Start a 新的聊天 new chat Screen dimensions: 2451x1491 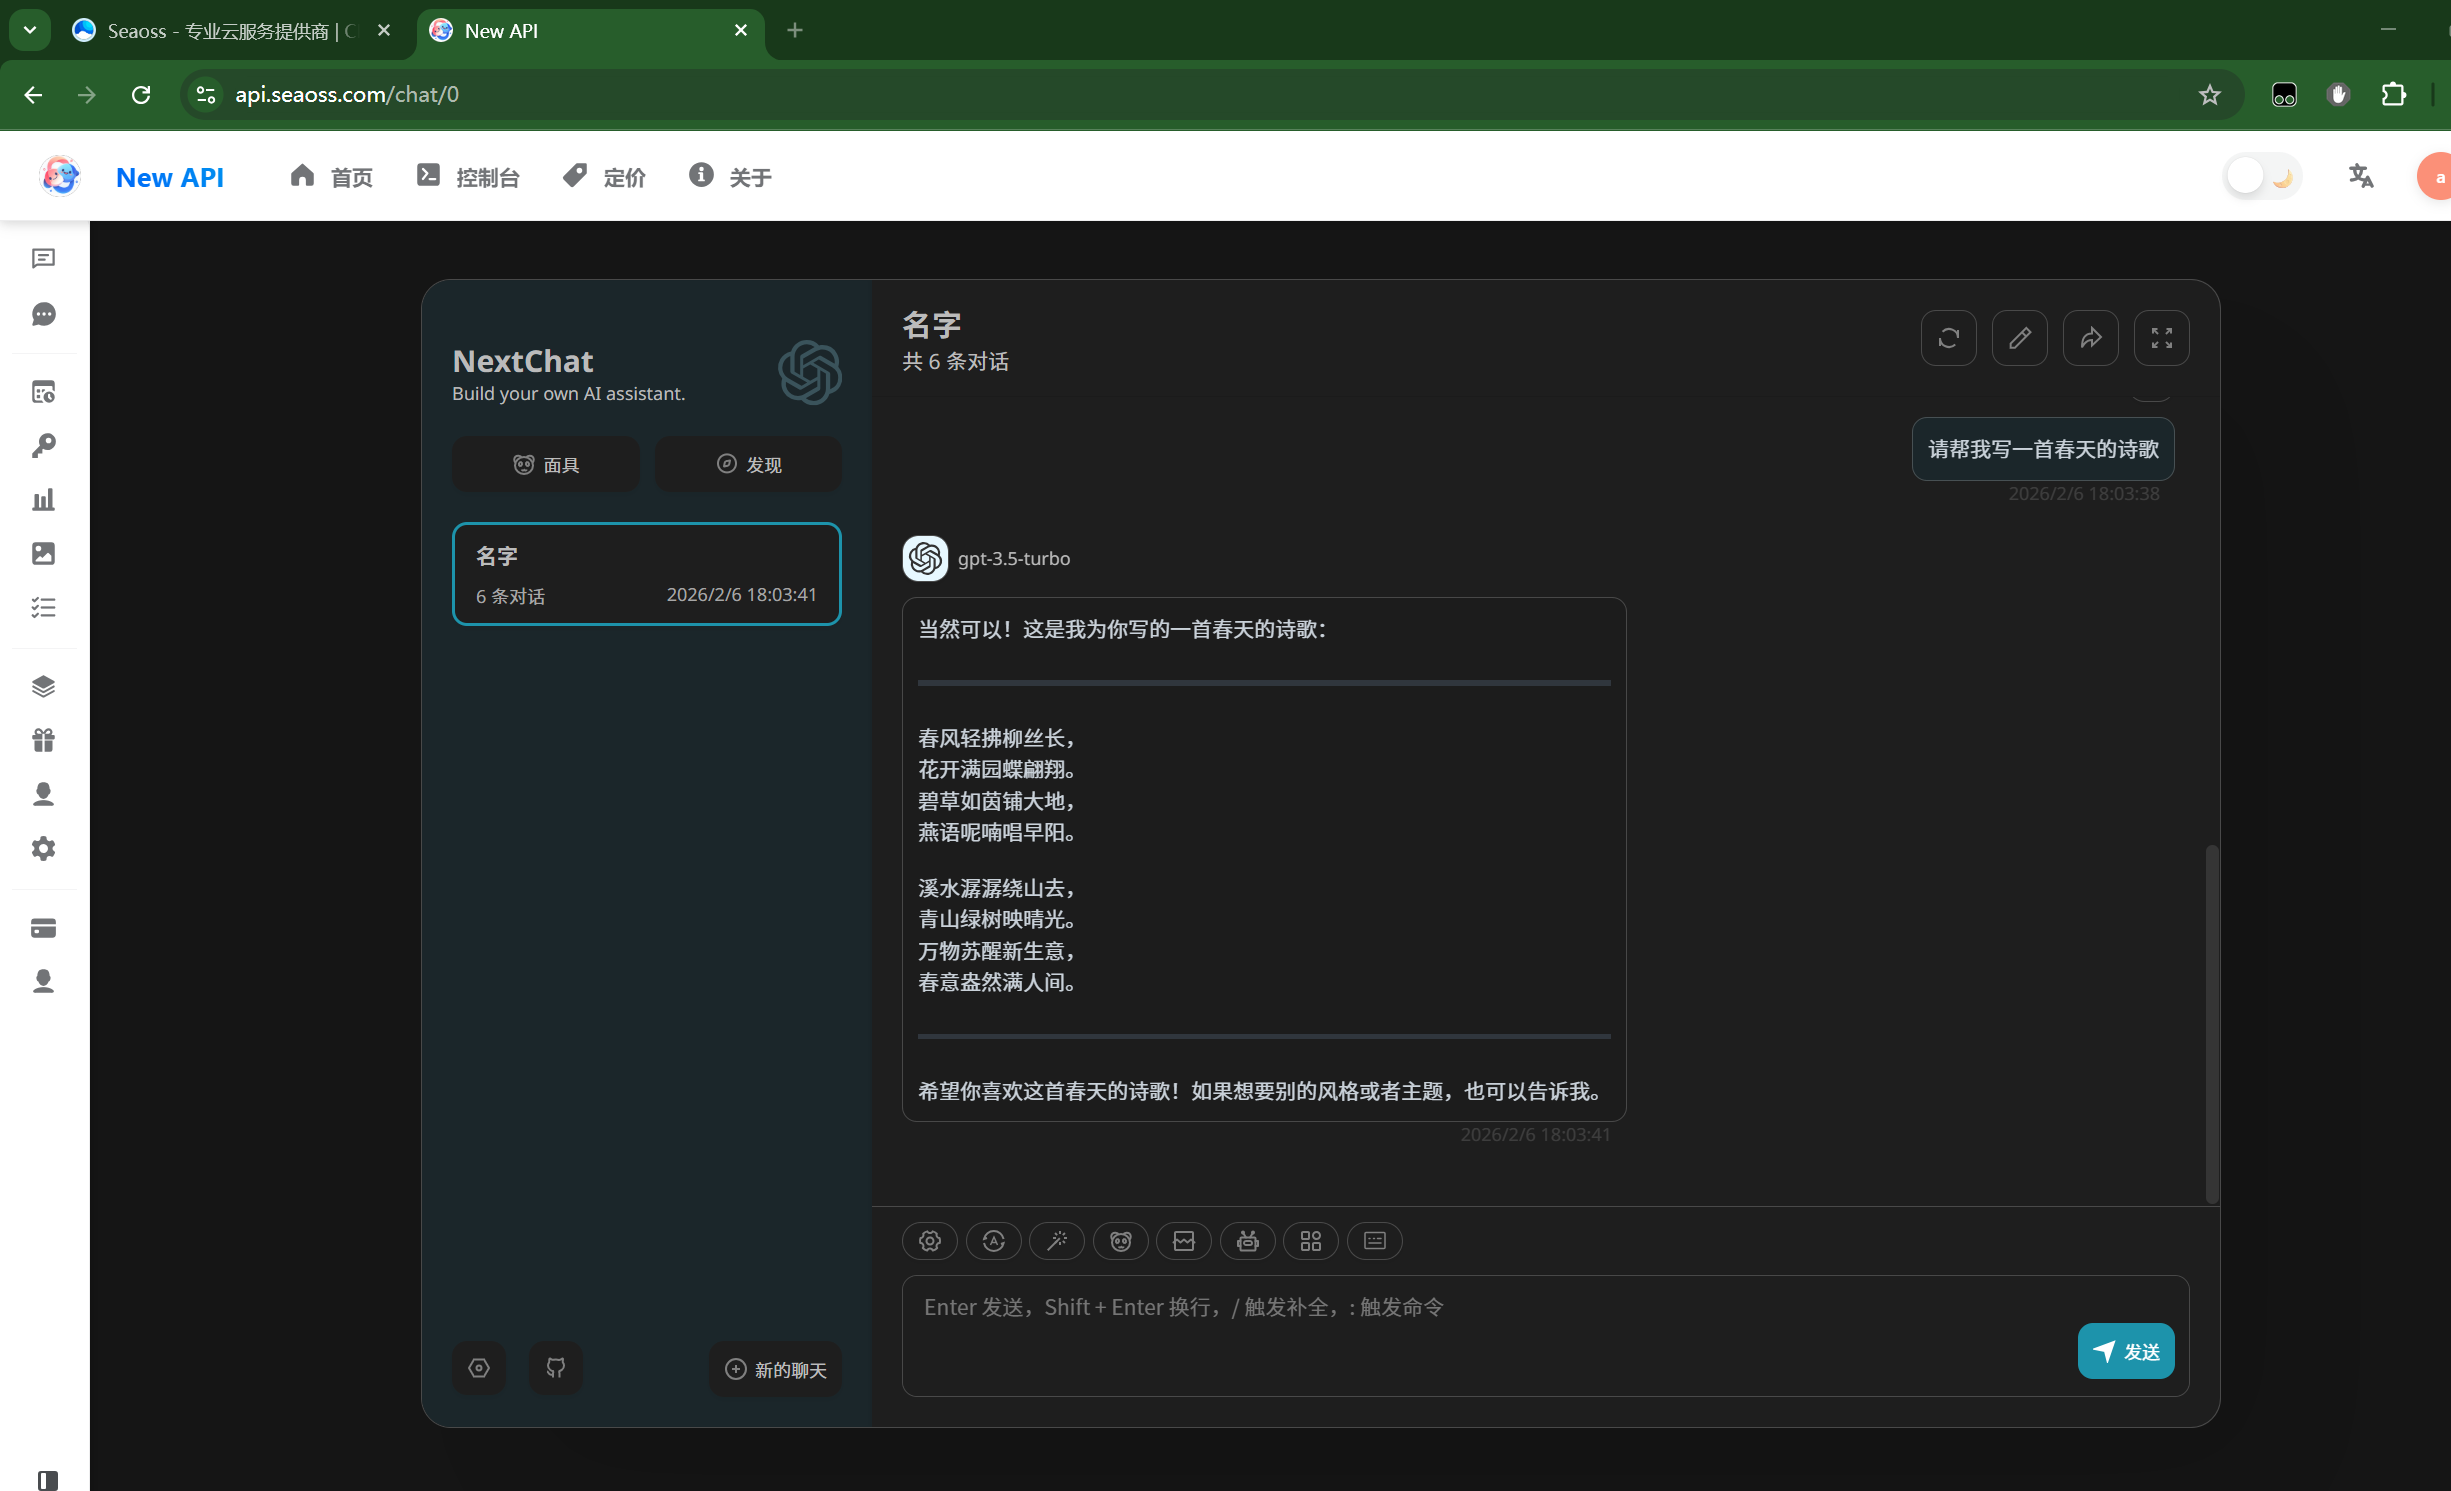(x=775, y=1369)
